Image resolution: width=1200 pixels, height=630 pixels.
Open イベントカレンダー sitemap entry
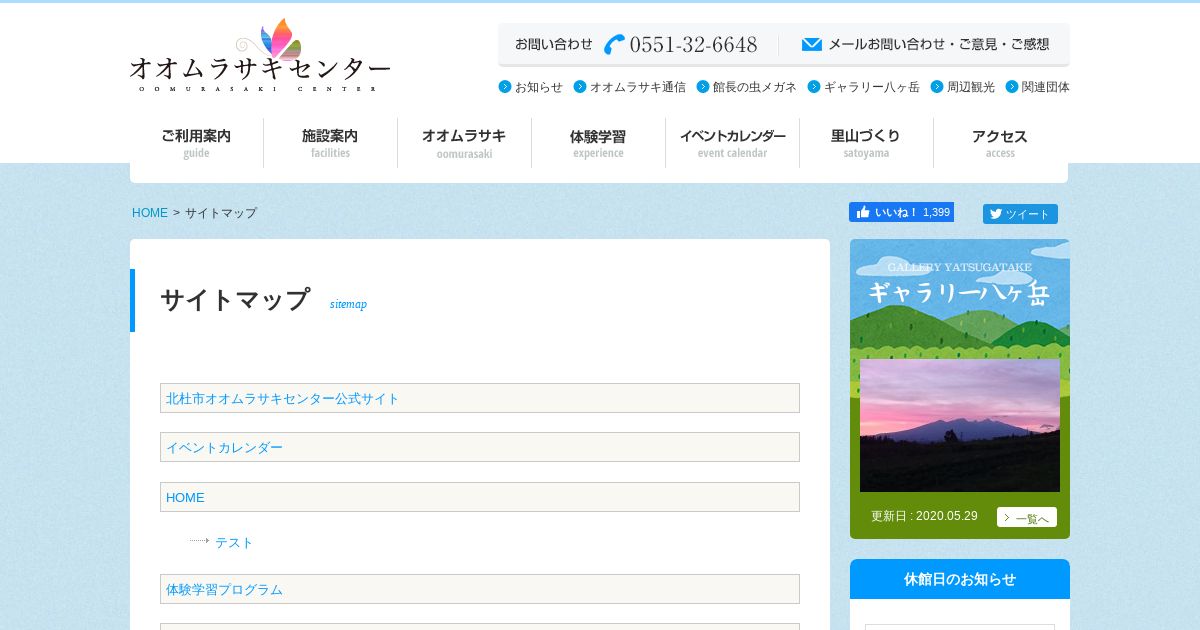point(224,447)
